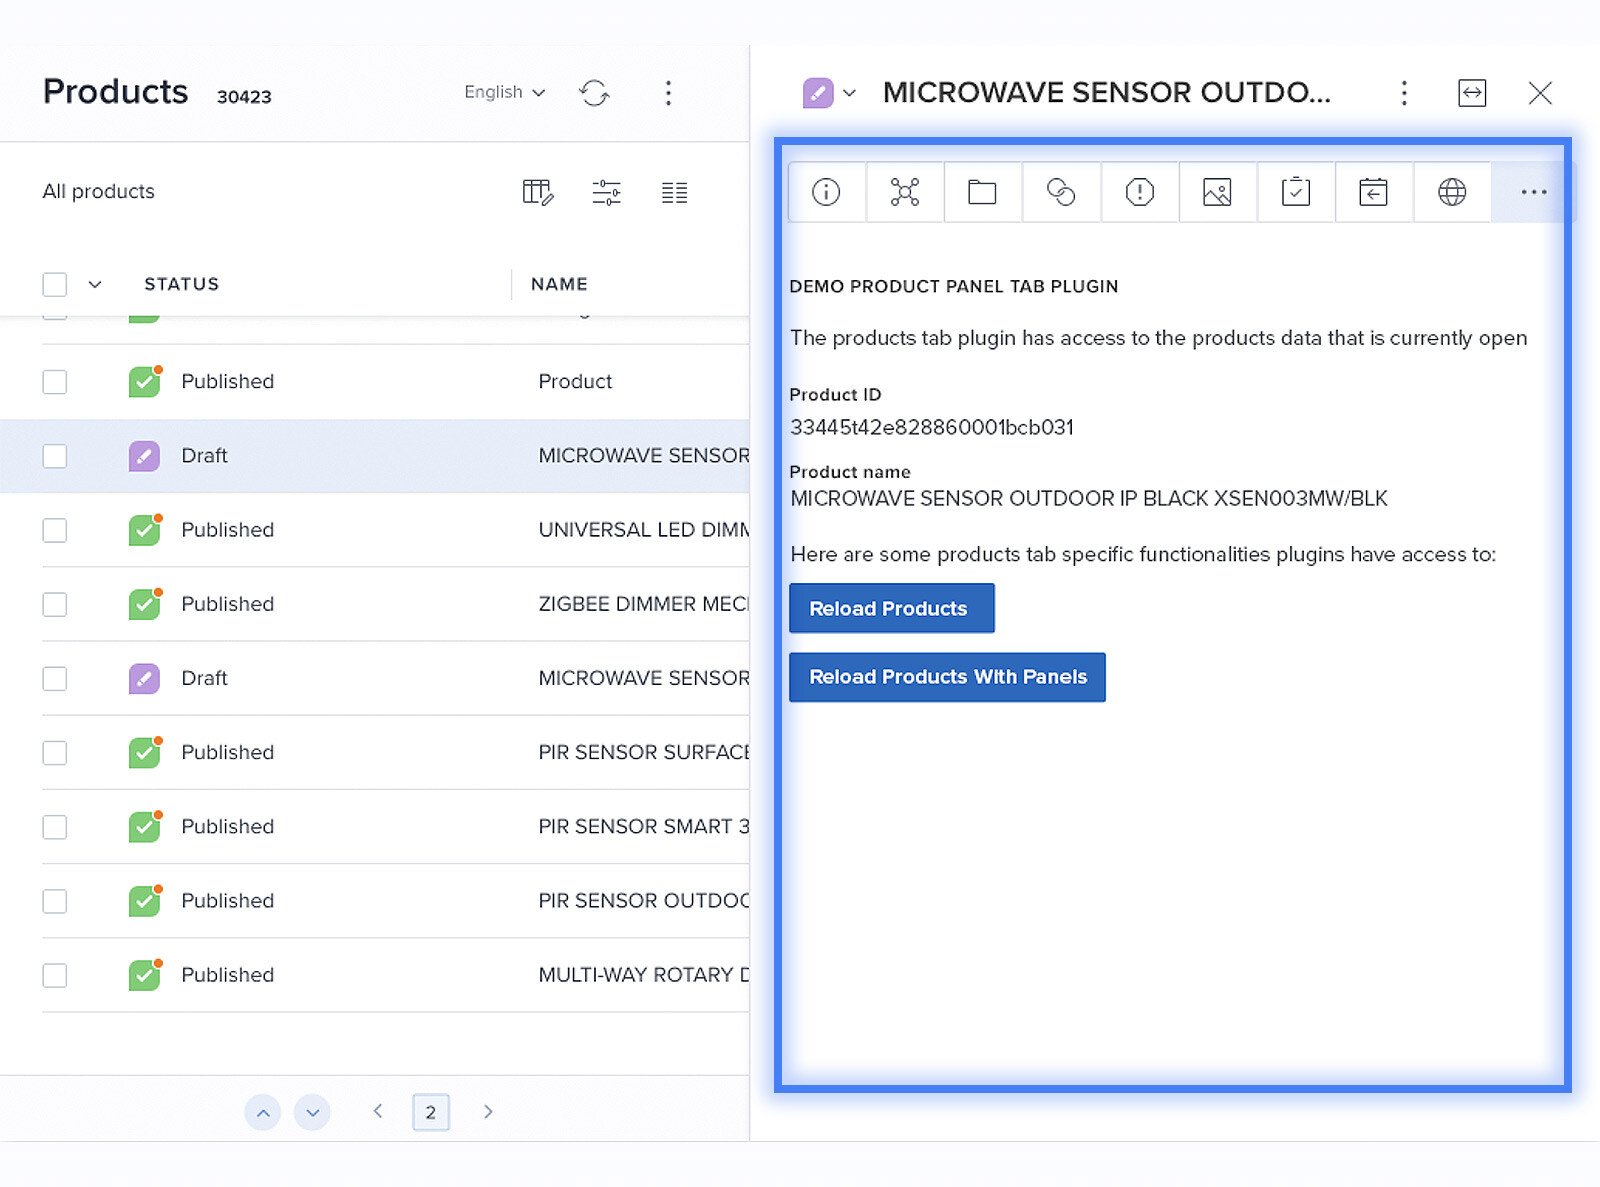Go to next page arrow
Viewport: 1600px width, 1187px height.
click(x=488, y=1111)
